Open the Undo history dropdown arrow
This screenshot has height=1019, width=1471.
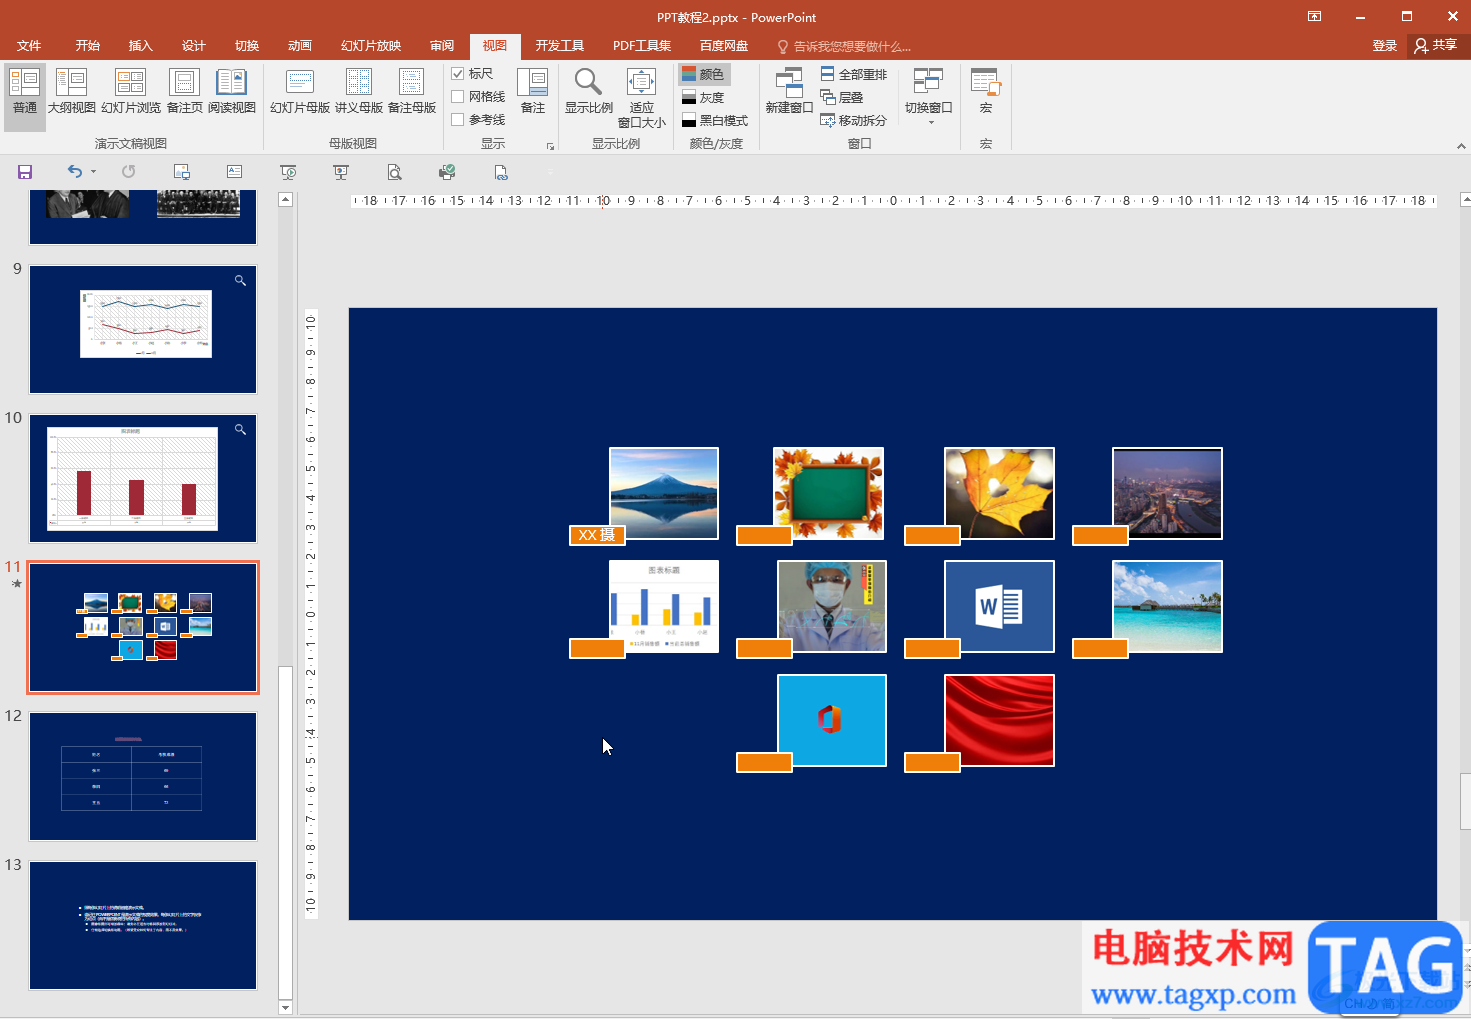[94, 172]
